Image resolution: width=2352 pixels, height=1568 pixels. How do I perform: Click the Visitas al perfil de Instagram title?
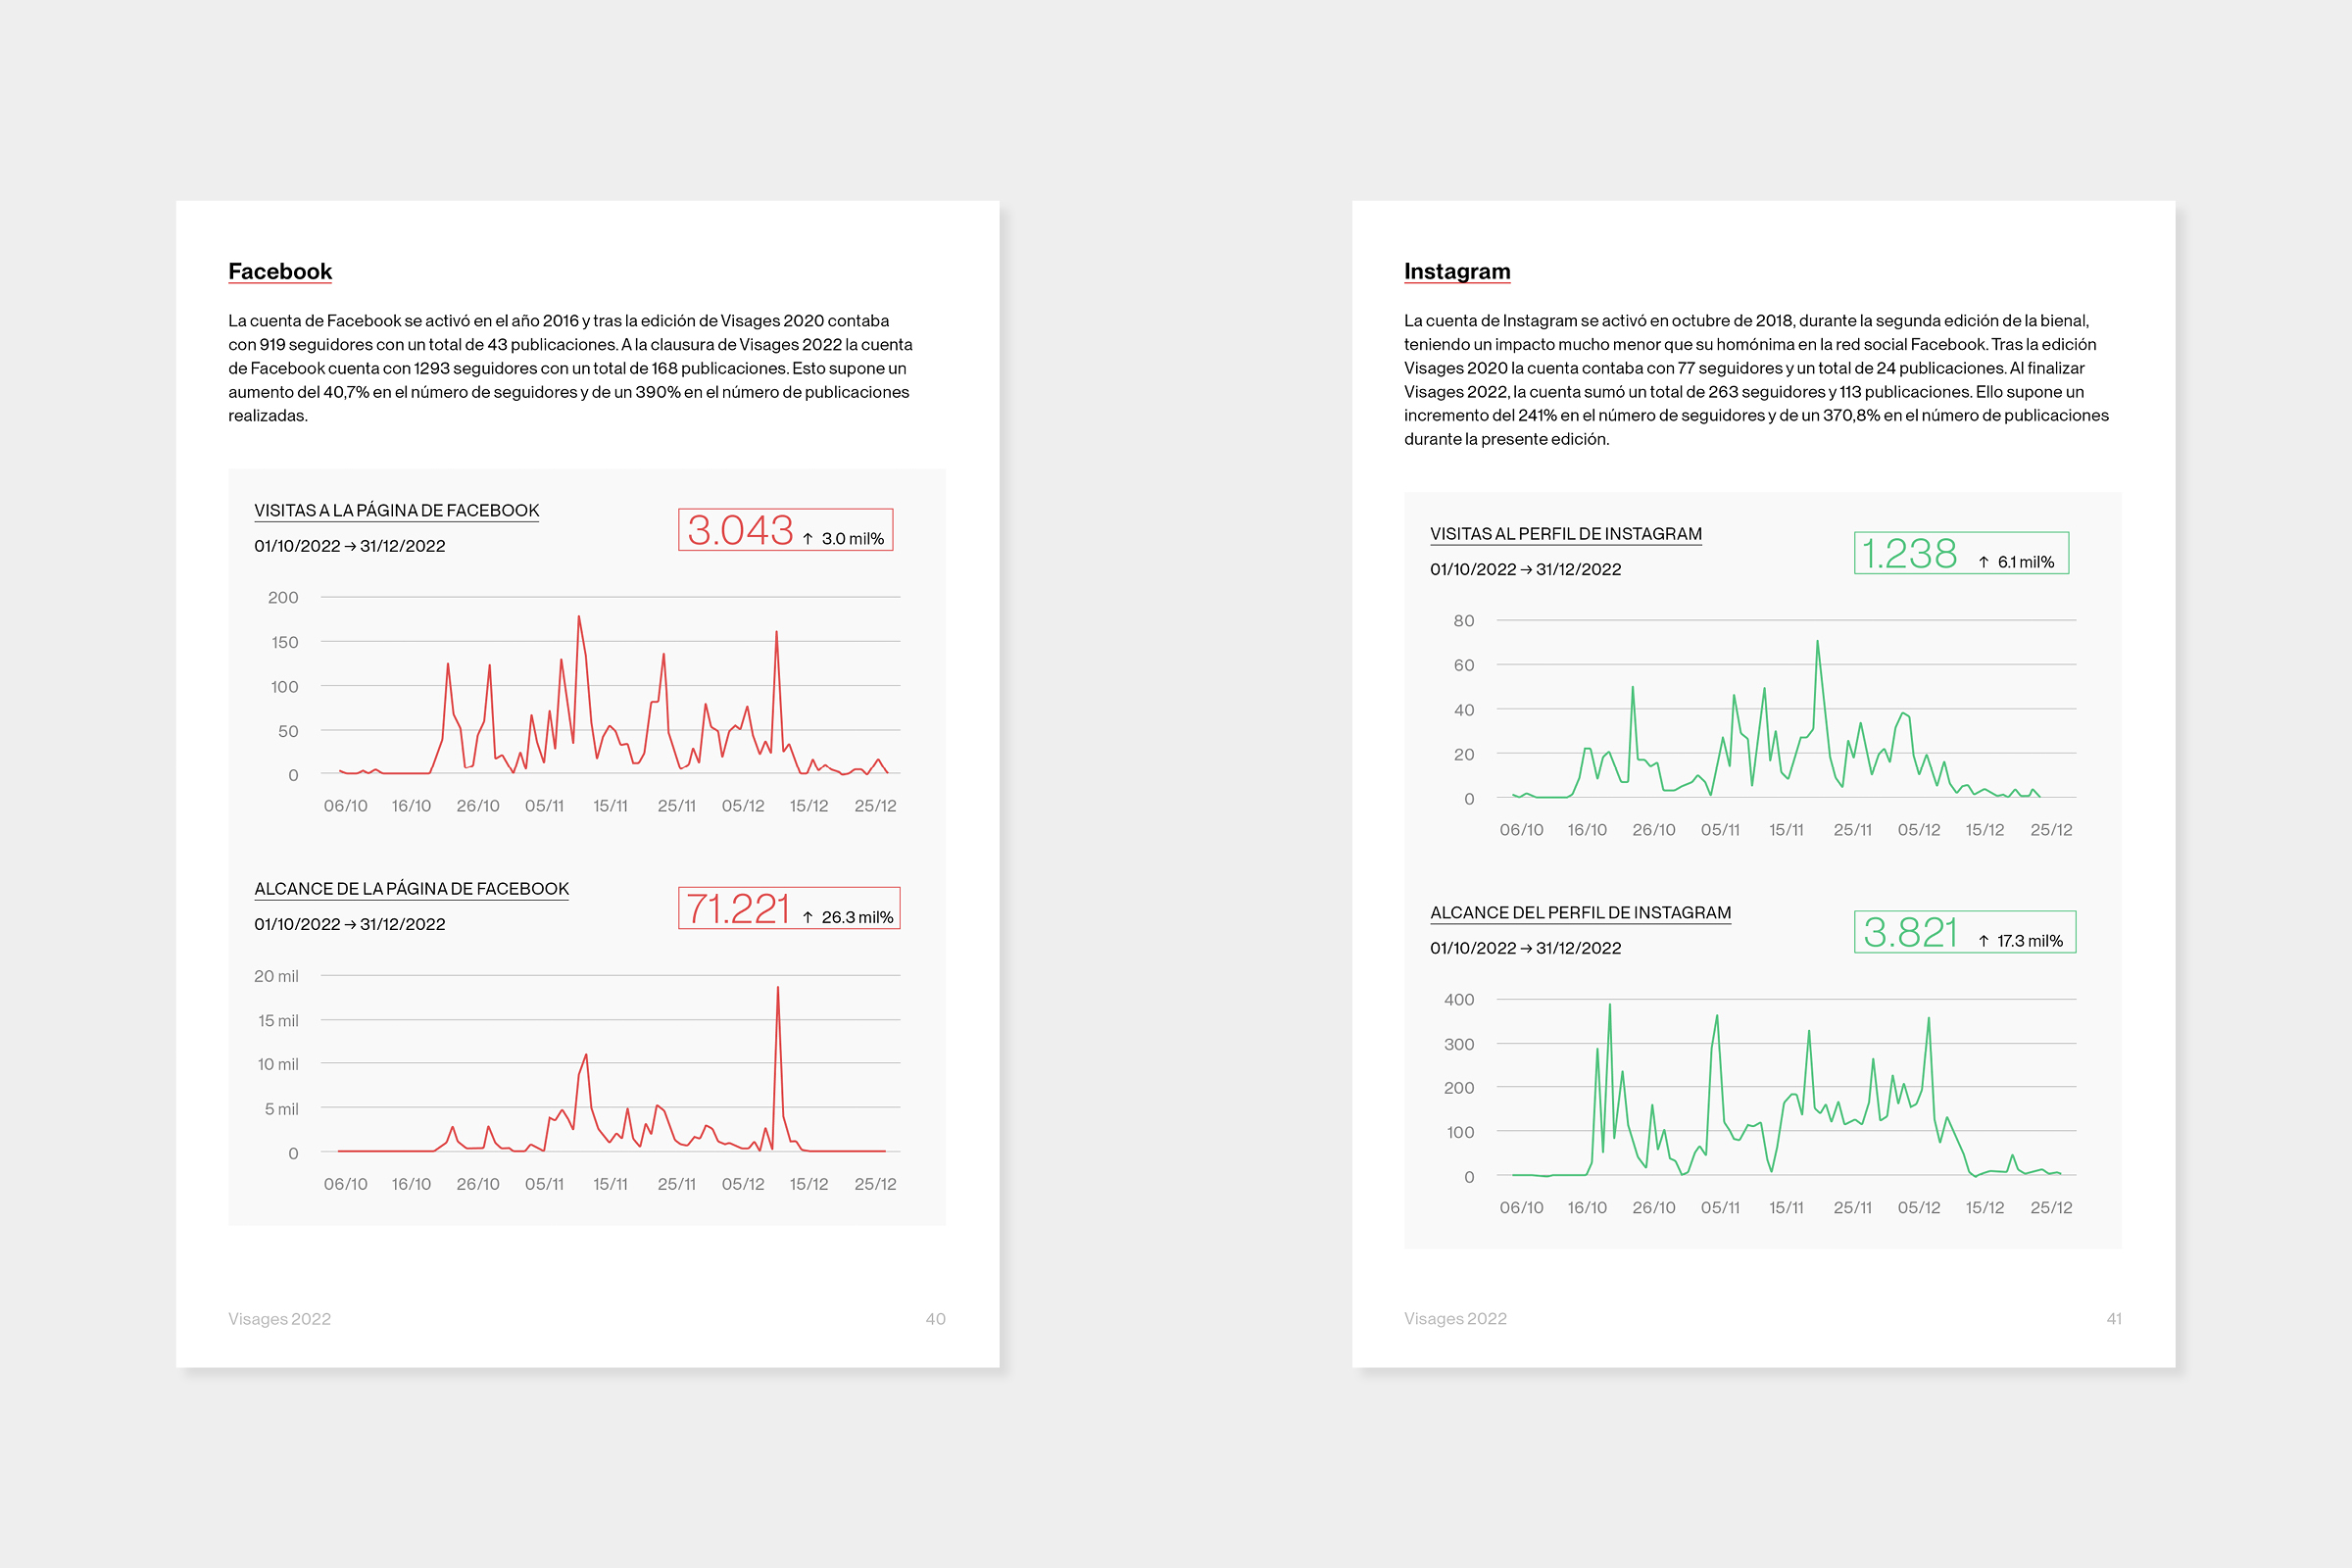[x=1565, y=534]
